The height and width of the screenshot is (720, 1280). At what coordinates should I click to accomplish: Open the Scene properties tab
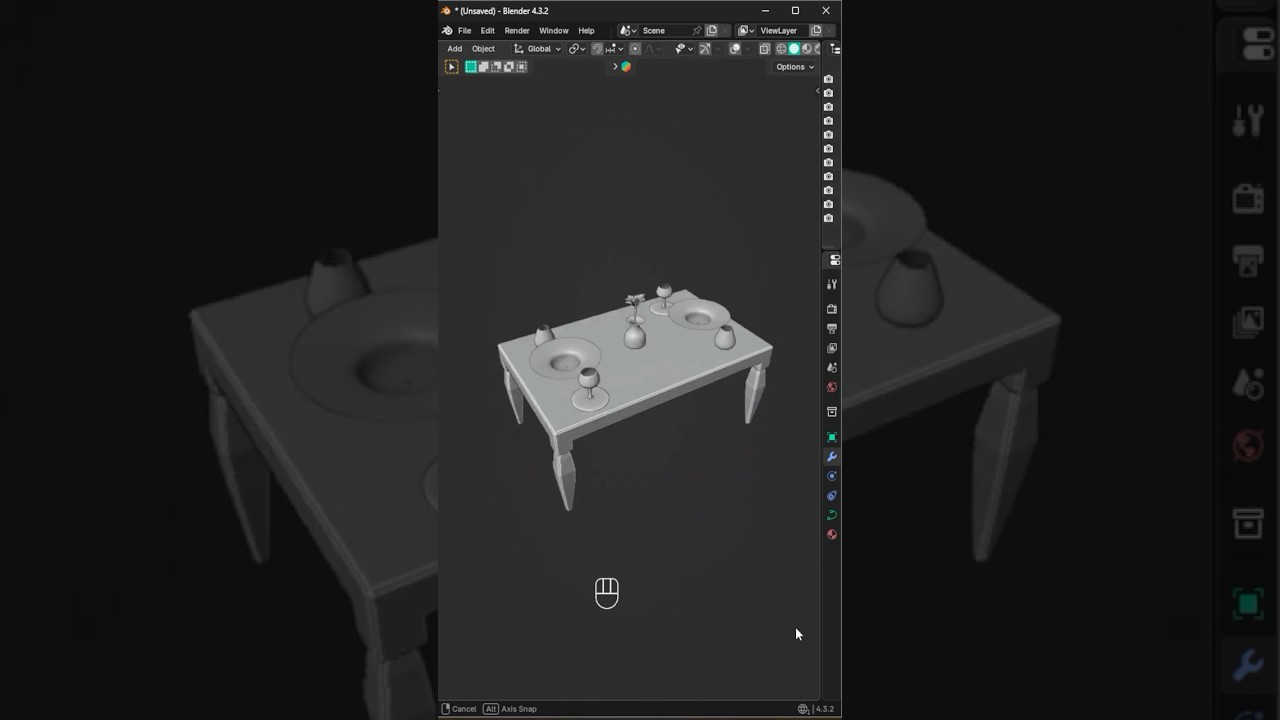click(x=831, y=368)
